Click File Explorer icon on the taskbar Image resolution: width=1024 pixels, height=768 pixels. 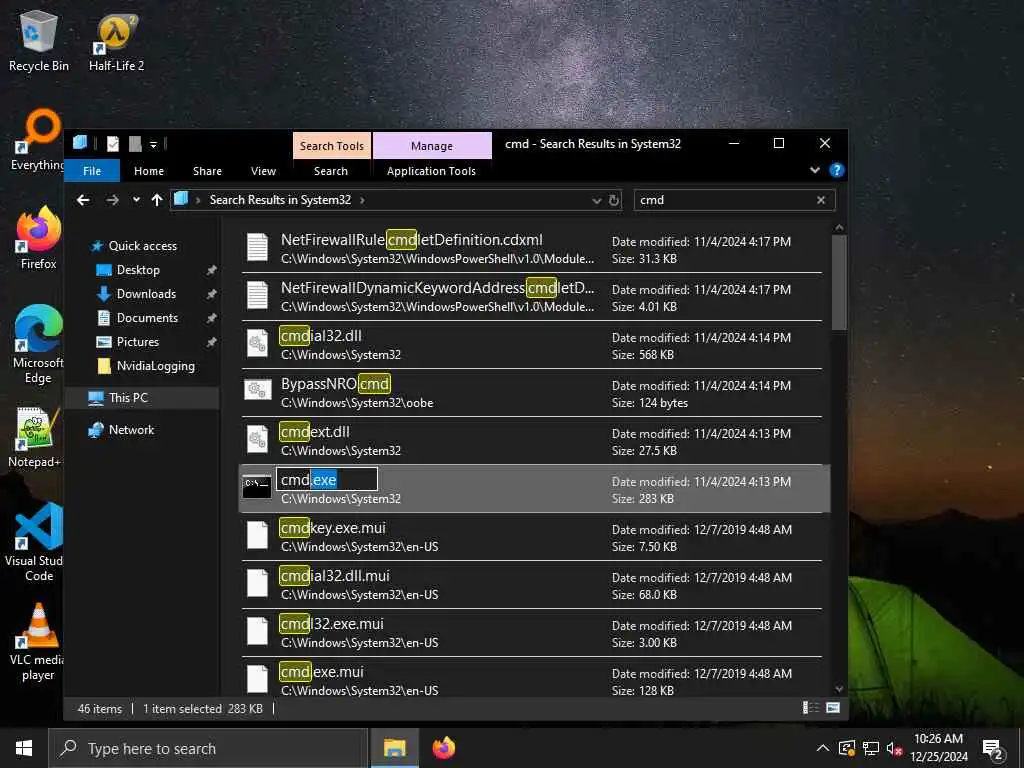click(394, 748)
